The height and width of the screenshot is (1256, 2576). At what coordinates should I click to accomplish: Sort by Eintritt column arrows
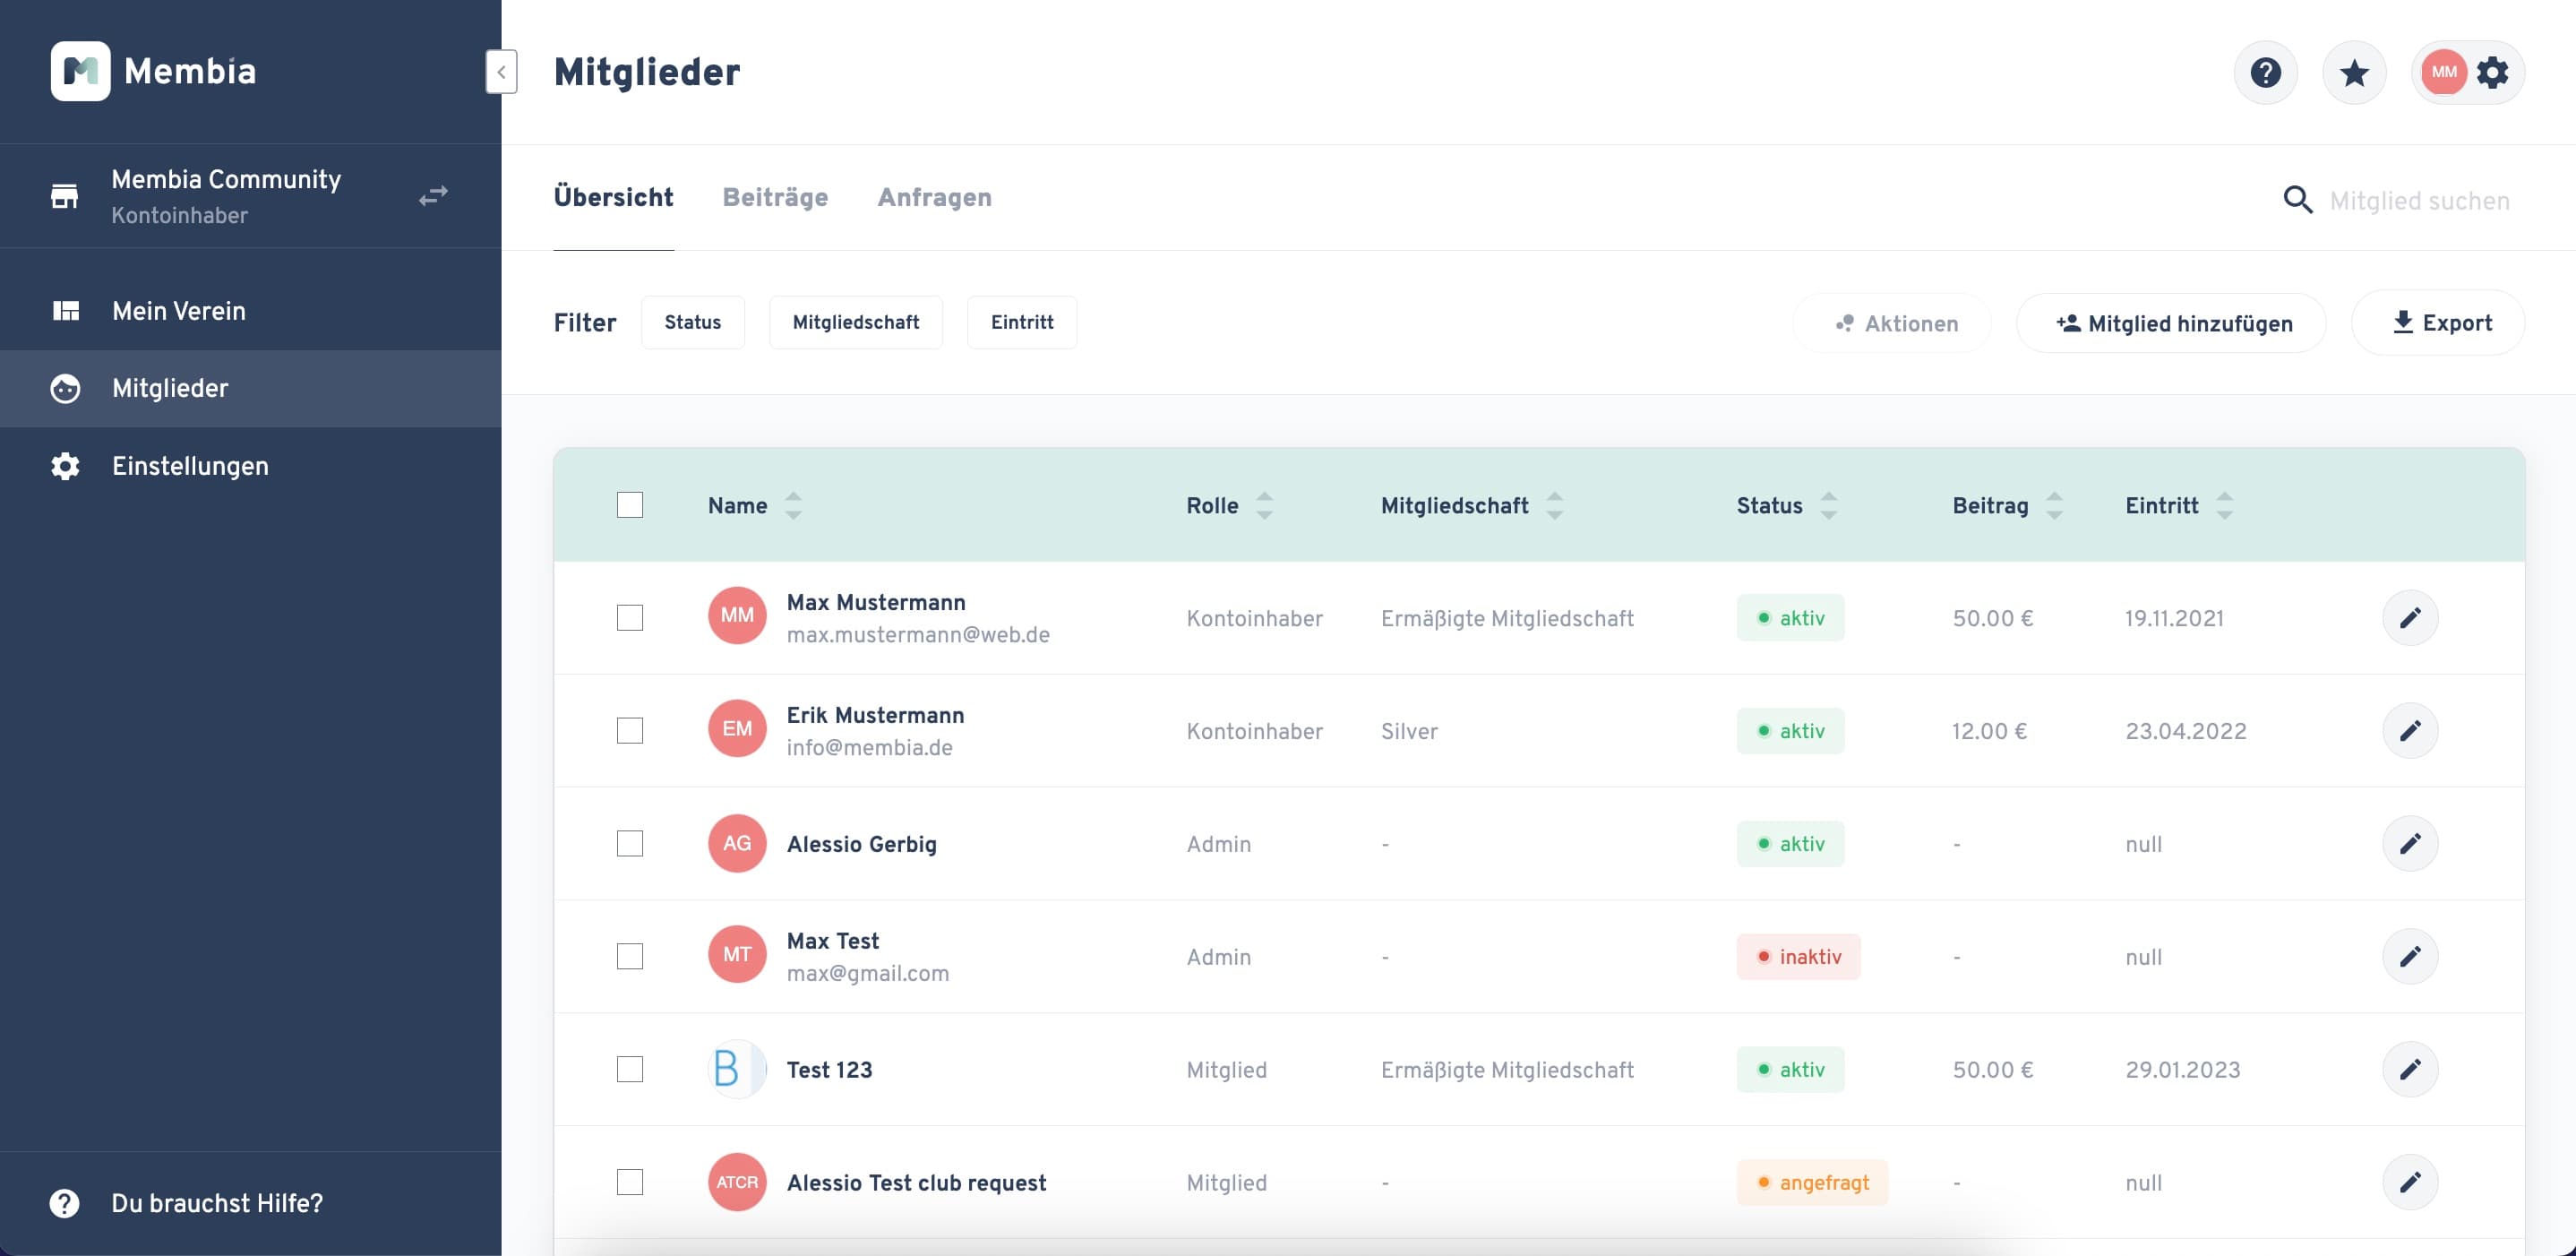click(x=2225, y=506)
